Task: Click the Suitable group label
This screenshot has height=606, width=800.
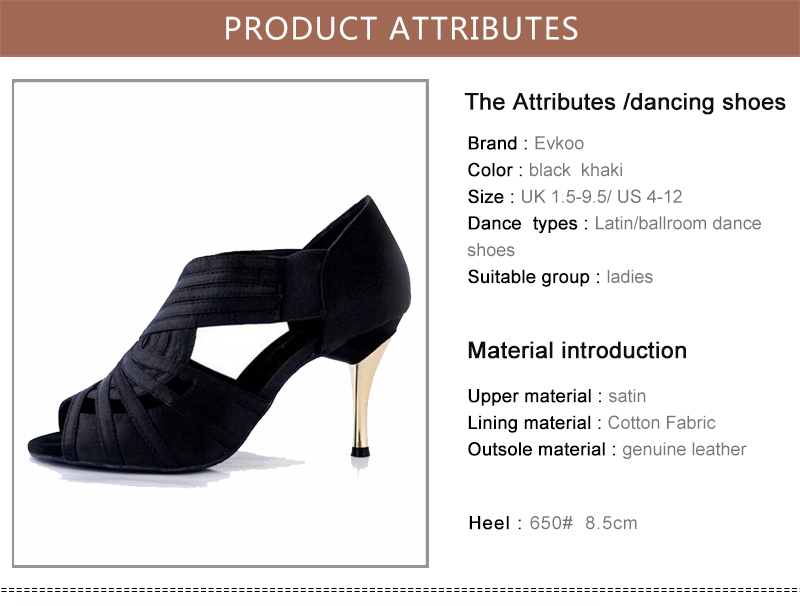Action: 528,277
